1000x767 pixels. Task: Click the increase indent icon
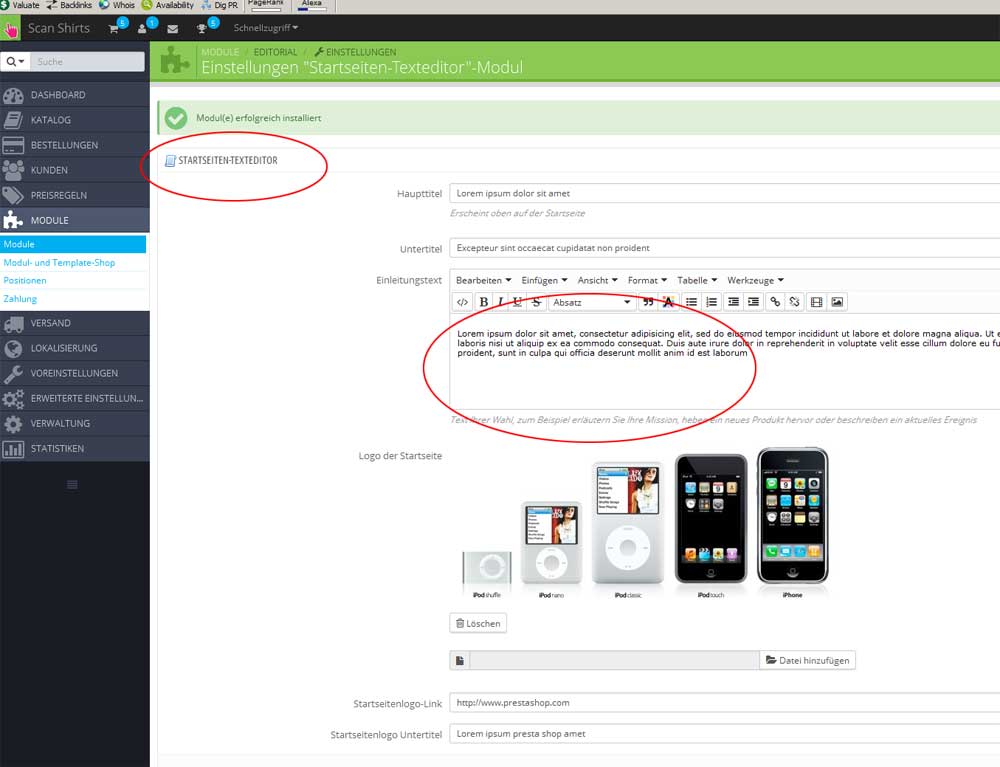[753, 302]
